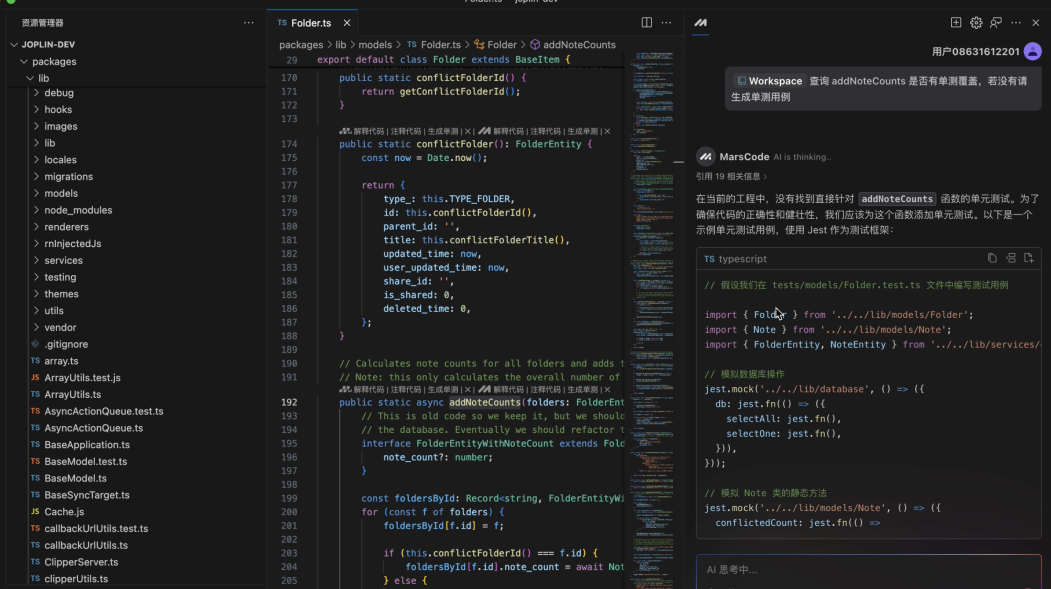
Task: Click addNoteCounts in the breadcrumb
Action: pyautogui.click(x=579, y=45)
